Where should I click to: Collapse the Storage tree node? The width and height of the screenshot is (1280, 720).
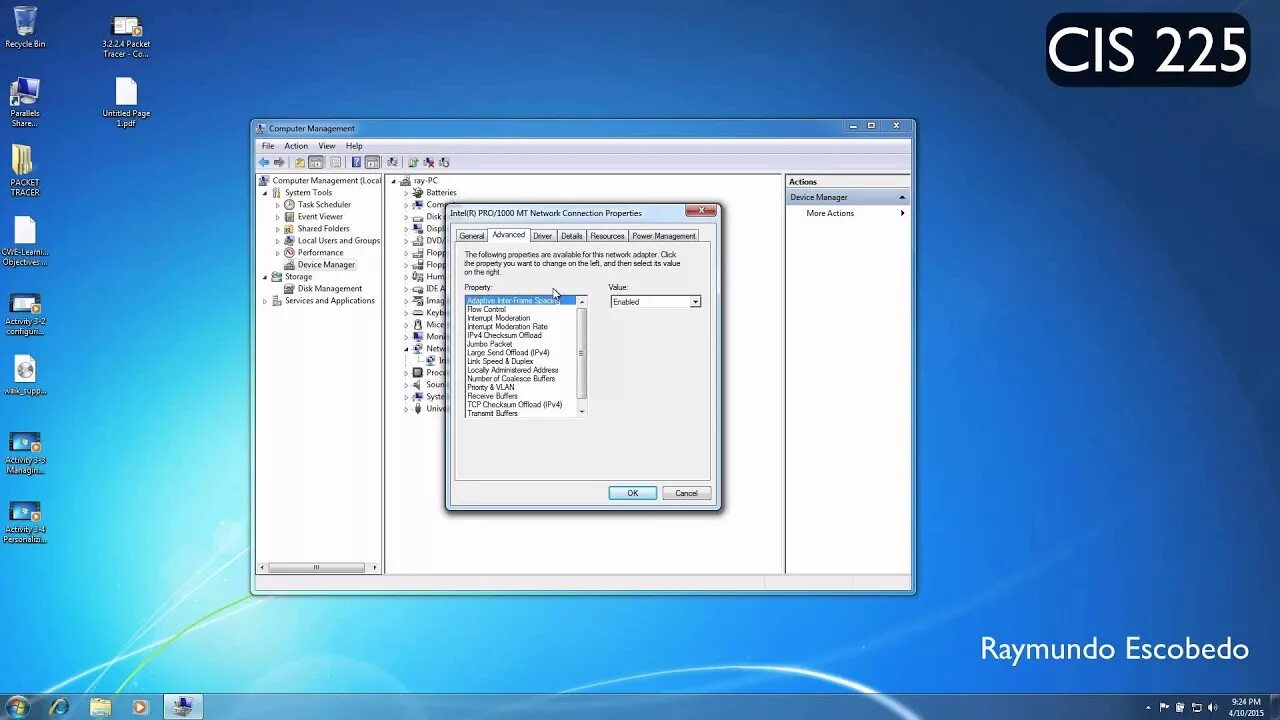tap(266, 277)
